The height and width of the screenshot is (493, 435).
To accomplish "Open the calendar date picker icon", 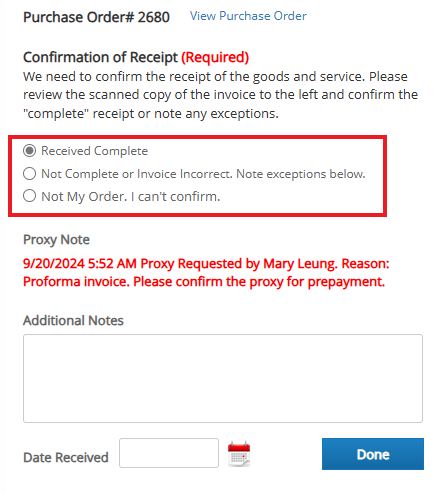I will [x=239, y=453].
